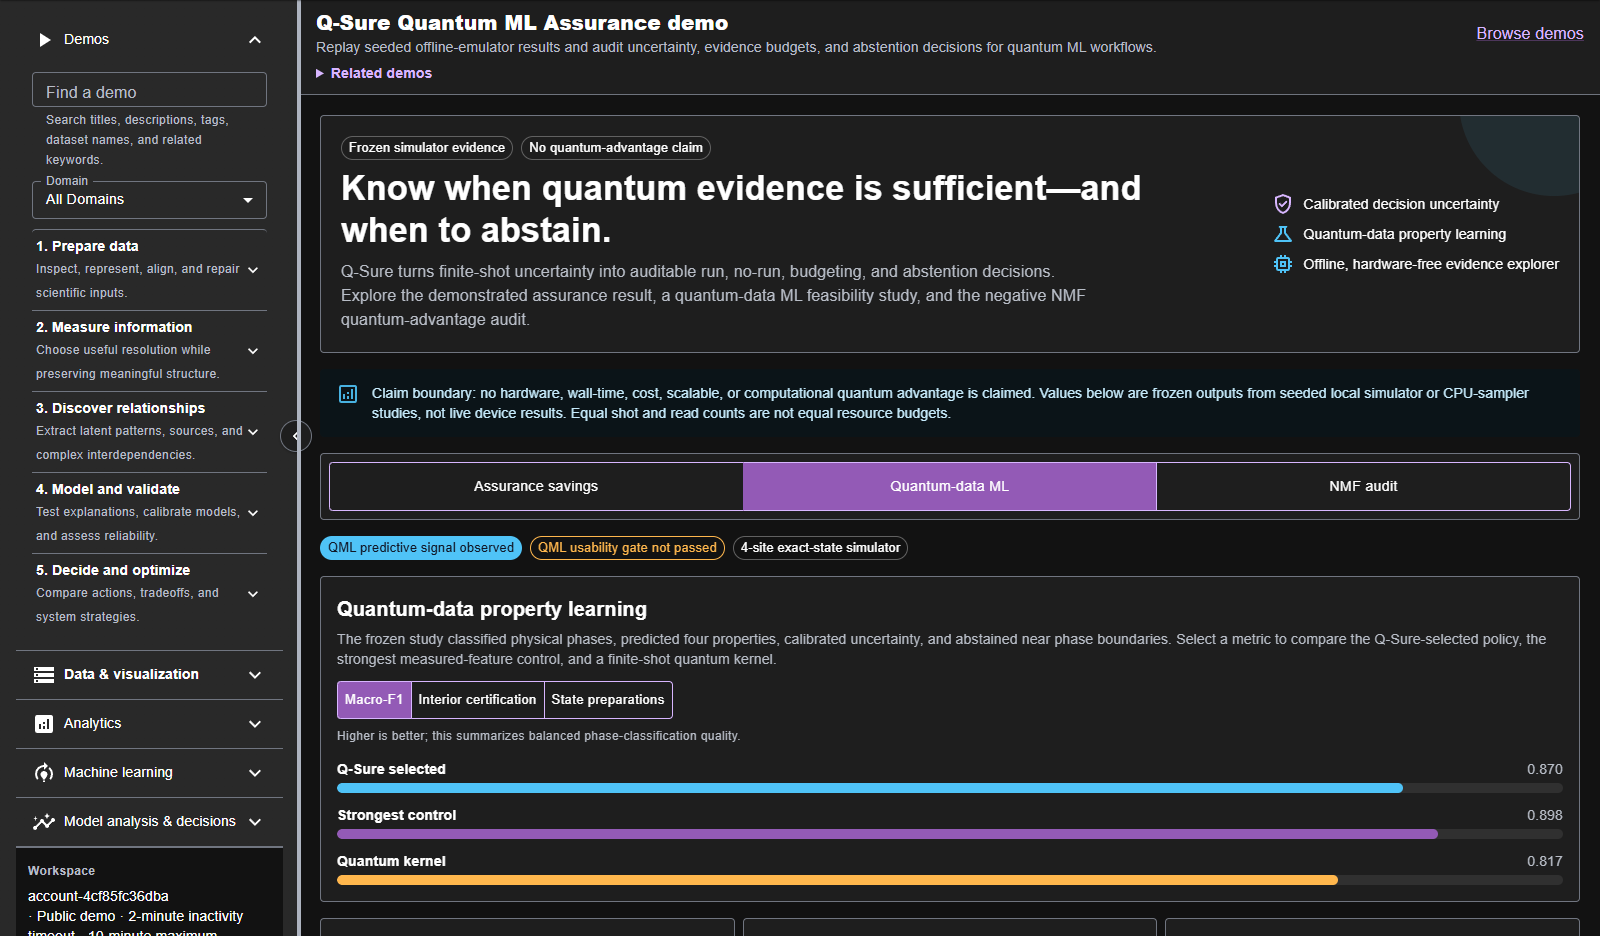The width and height of the screenshot is (1600, 936).
Task: Click the Data & visualization list icon
Action: pyautogui.click(x=44, y=675)
